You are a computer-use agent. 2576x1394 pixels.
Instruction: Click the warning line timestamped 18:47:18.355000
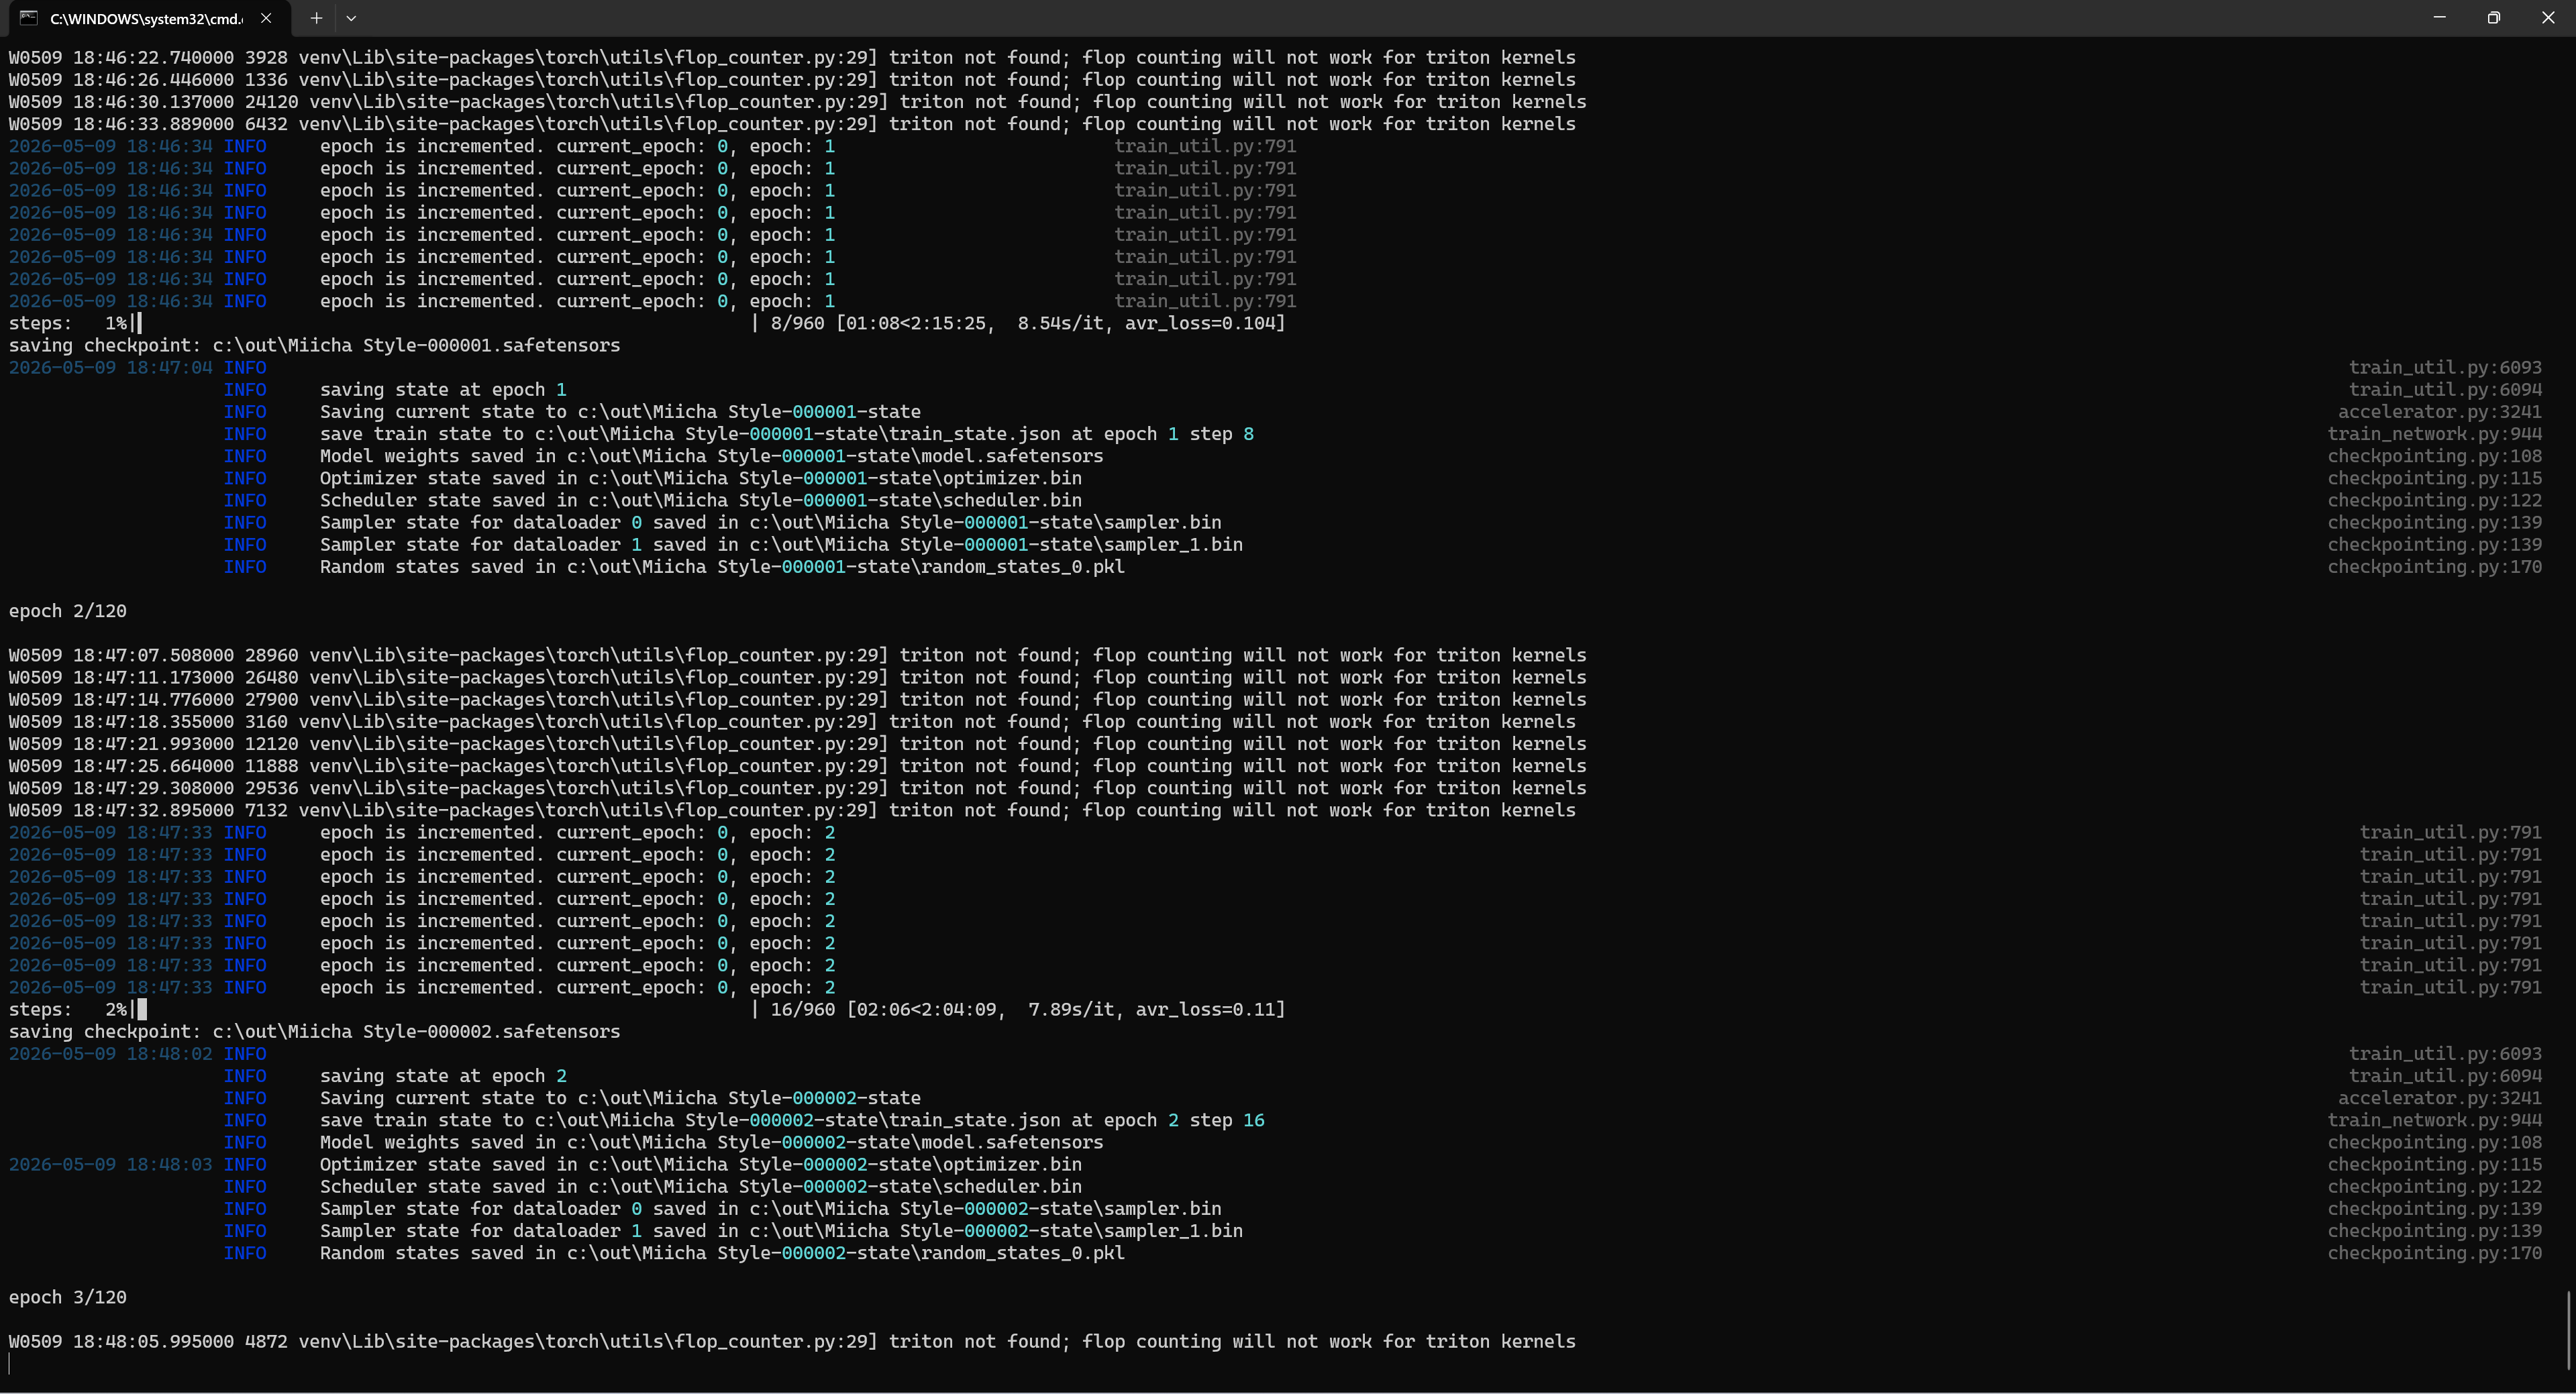(792, 722)
